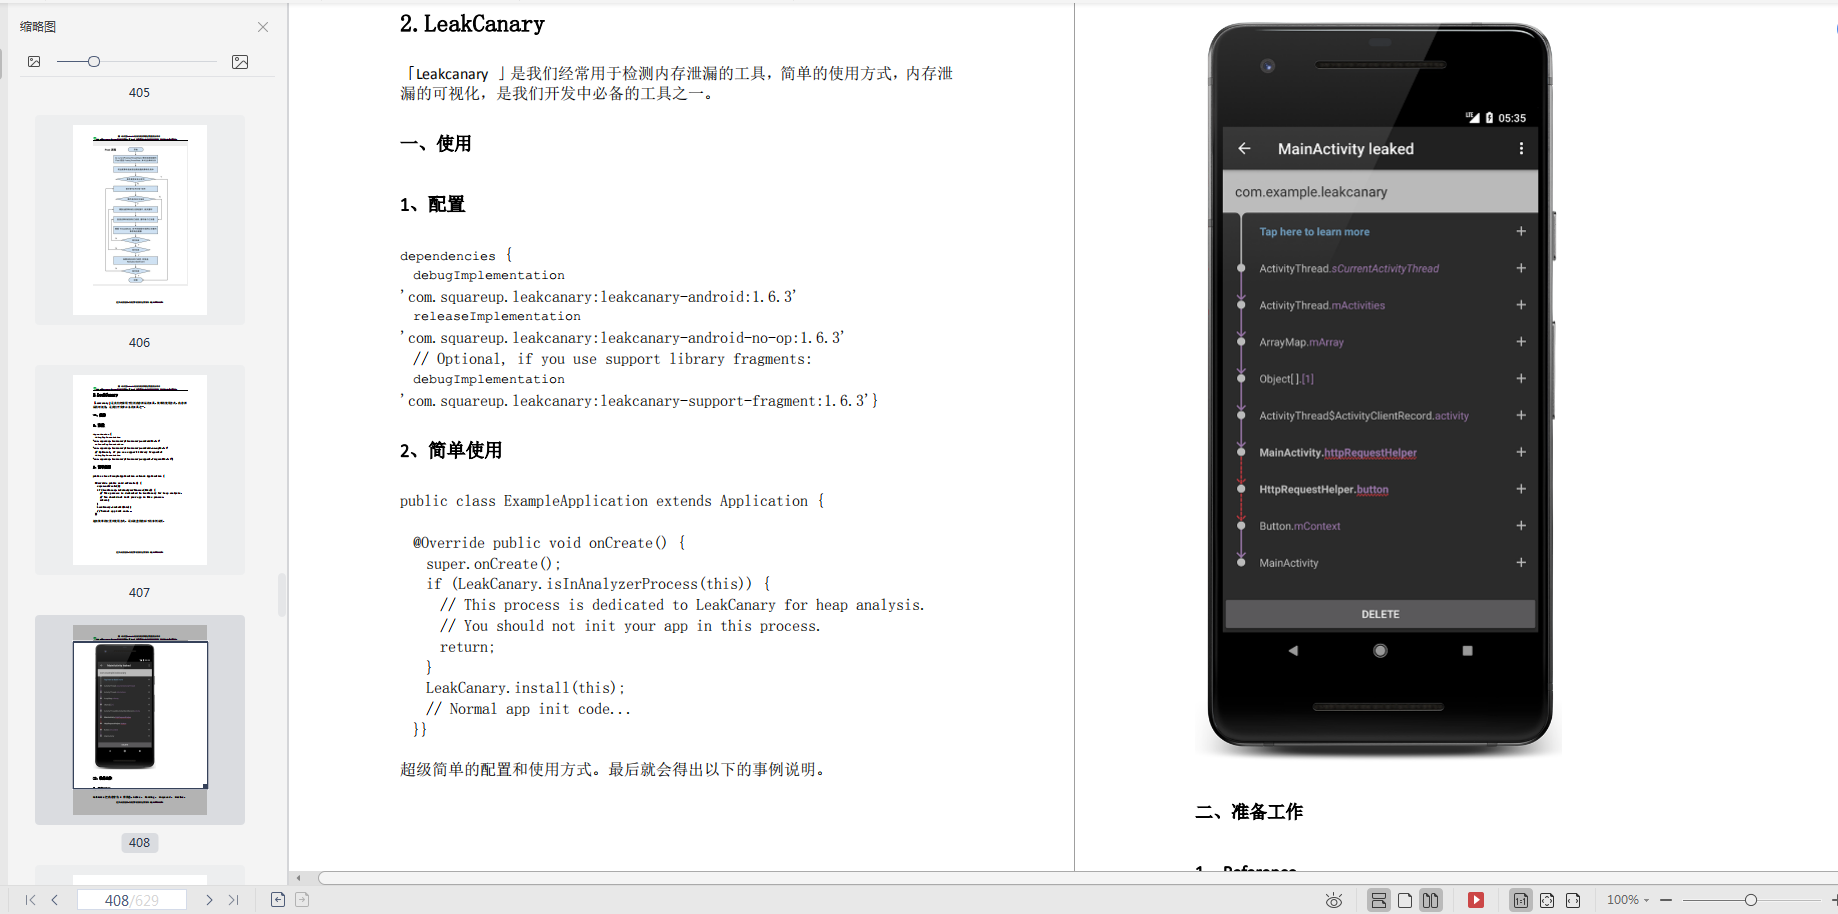Switch to single page view
Viewport: 1838px width, 914px height.
pyautogui.click(x=1405, y=900)
